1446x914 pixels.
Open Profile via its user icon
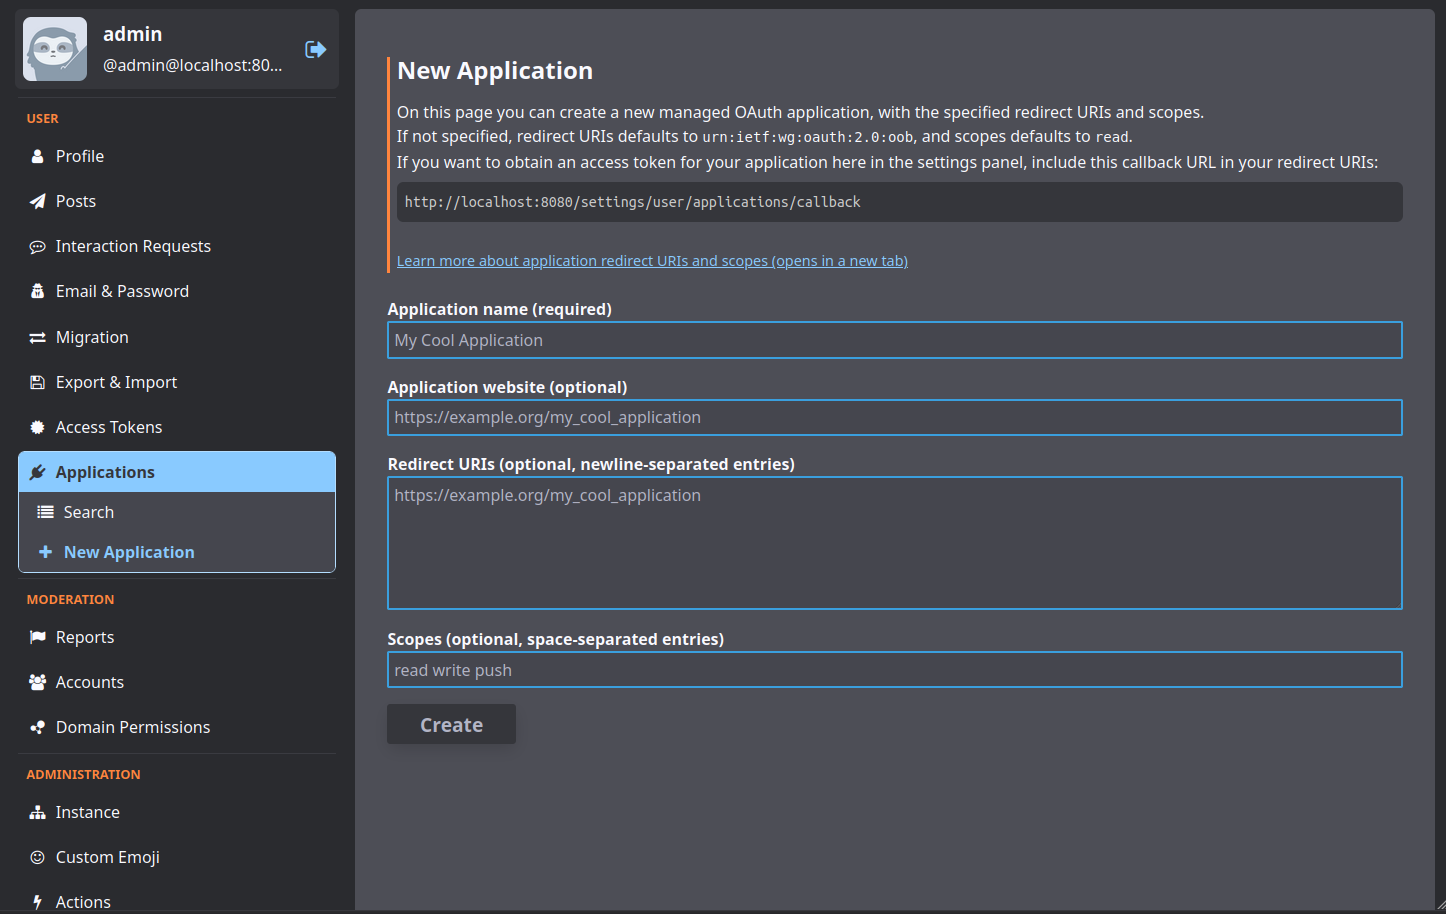click(x=37, y=156)
